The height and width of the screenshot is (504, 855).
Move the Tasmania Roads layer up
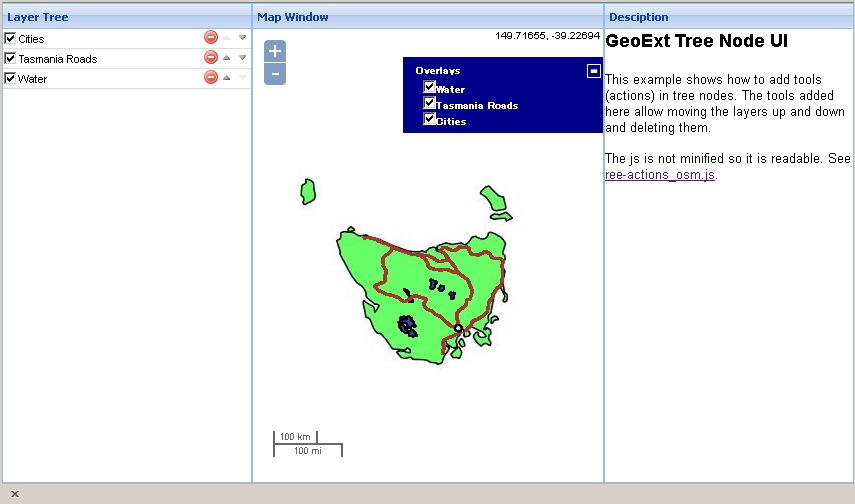click(227, 58)
